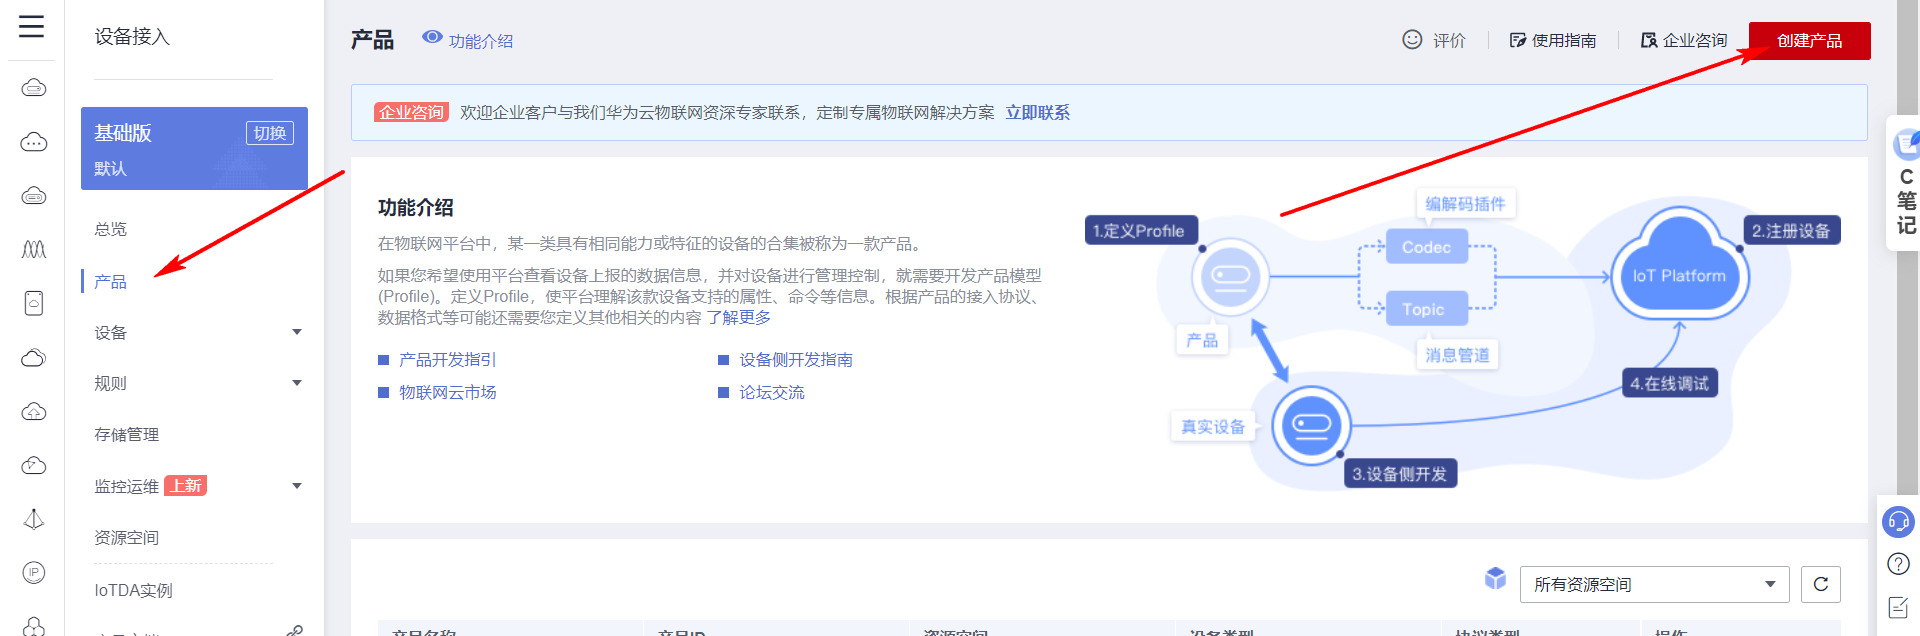Toggle the 功能介绍 eye visibility
This screenshot has width=1920, height=636.
[x=432, y=37]
